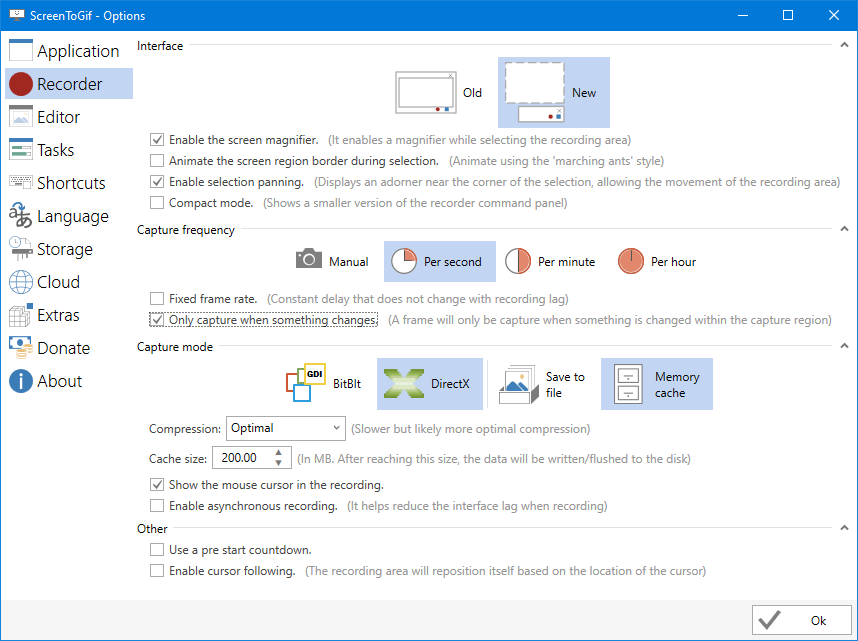Click the red Recorder circle icon
Viewport: 858px width, 641px height.
click(21, 84)
